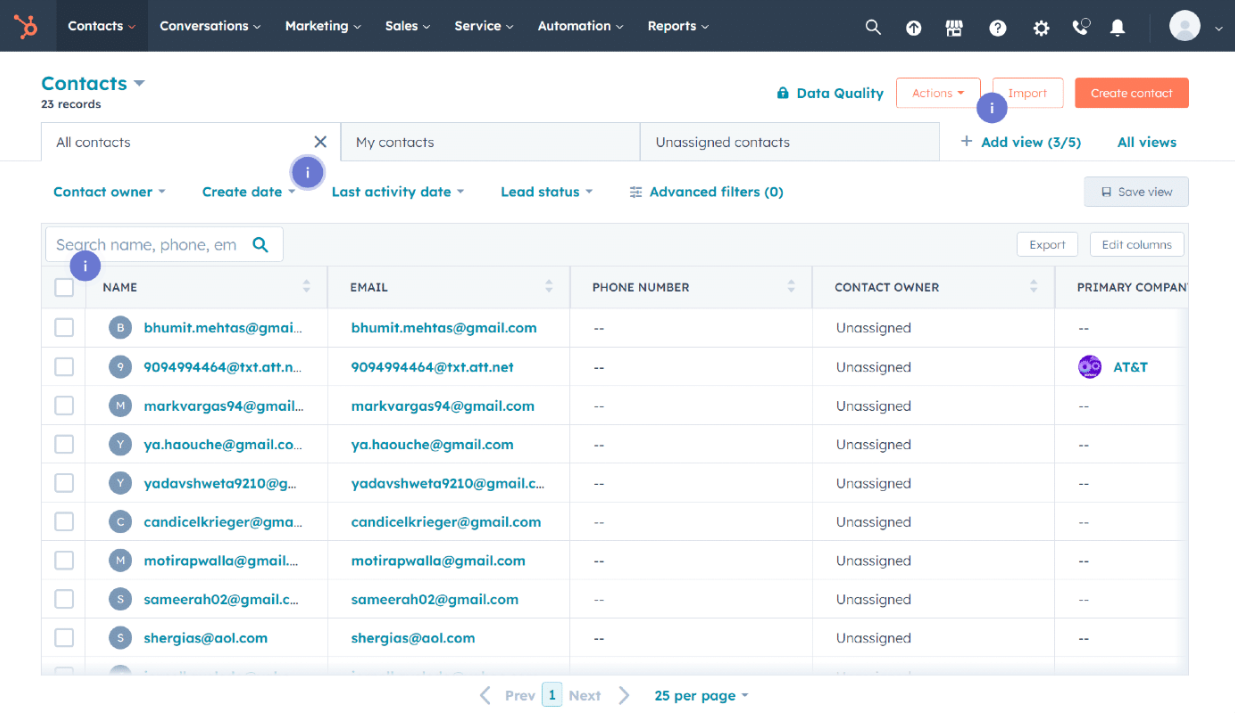Screen dimensions: 1235x713
Task: Click the info hotspot near Create date
Action: (x=308, y=173)
